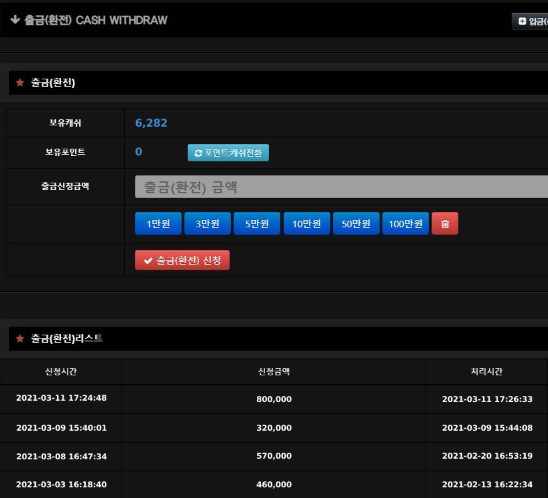
Task: Click the 신청시간 column header
Action: 61,371
